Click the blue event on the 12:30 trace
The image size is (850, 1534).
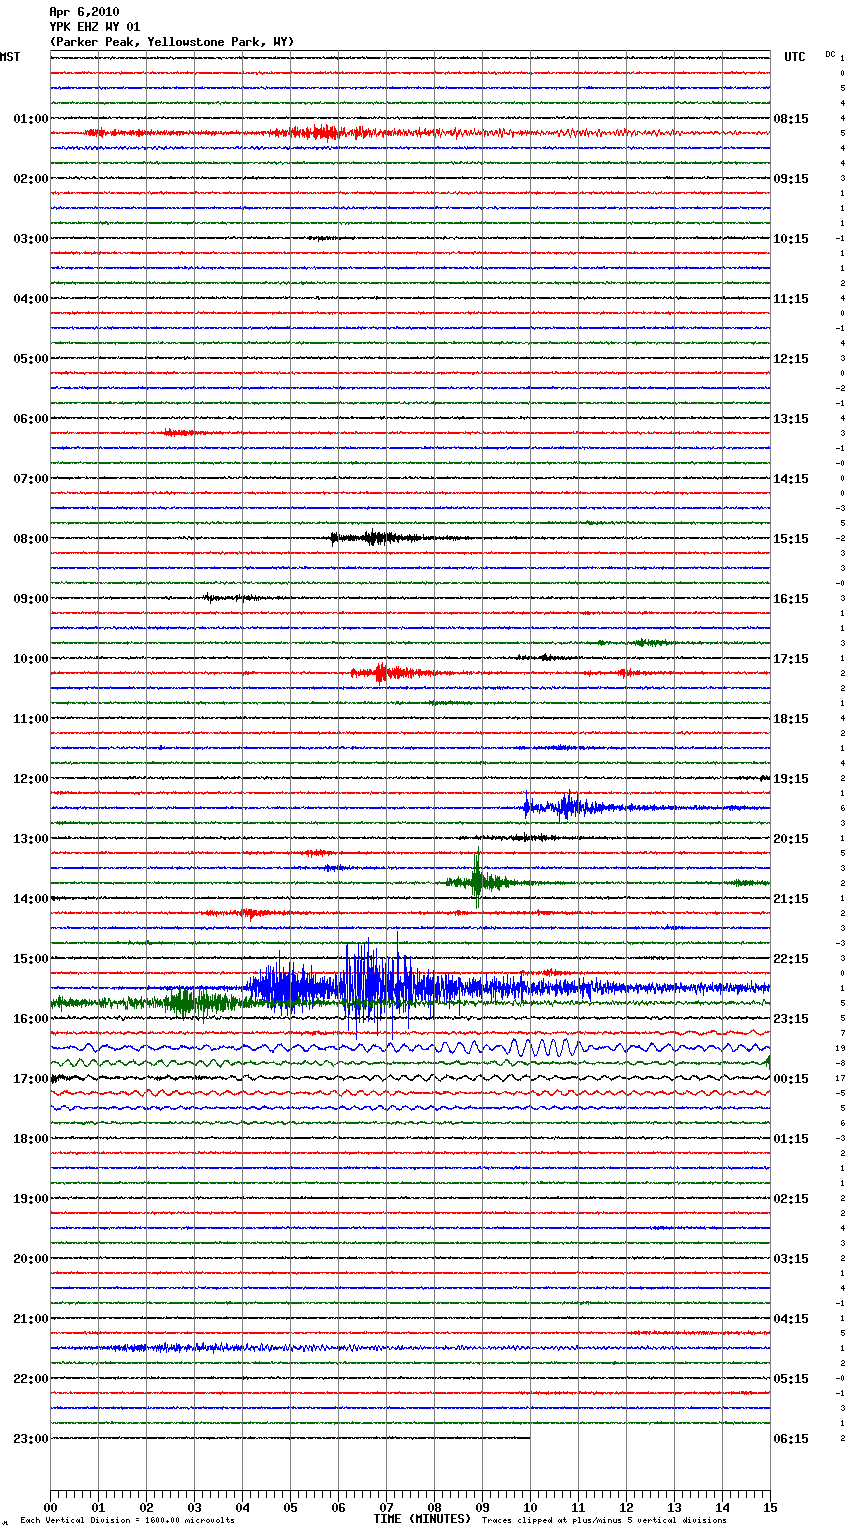[568, 806]
